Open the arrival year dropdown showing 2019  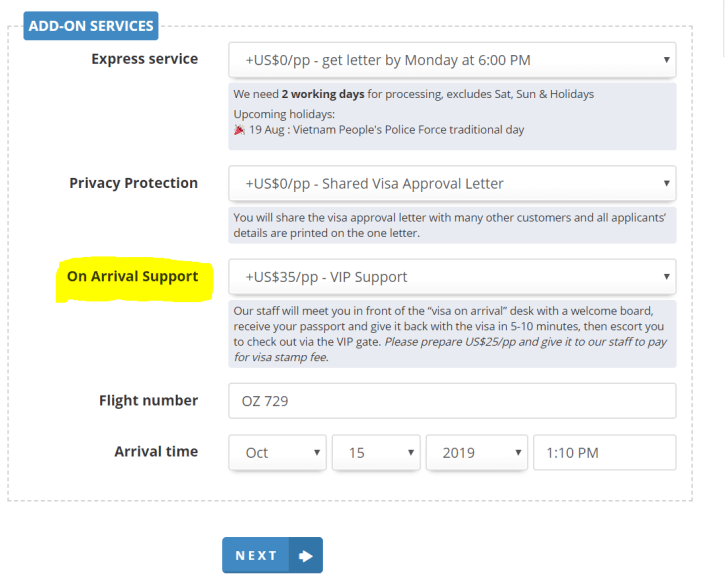(476, 453)
